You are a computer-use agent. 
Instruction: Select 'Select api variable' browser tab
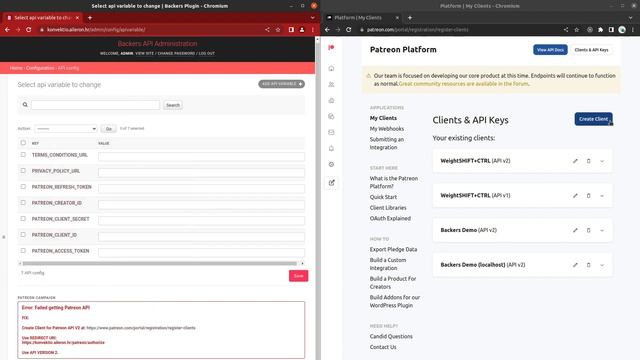click(x=42, y=18)
